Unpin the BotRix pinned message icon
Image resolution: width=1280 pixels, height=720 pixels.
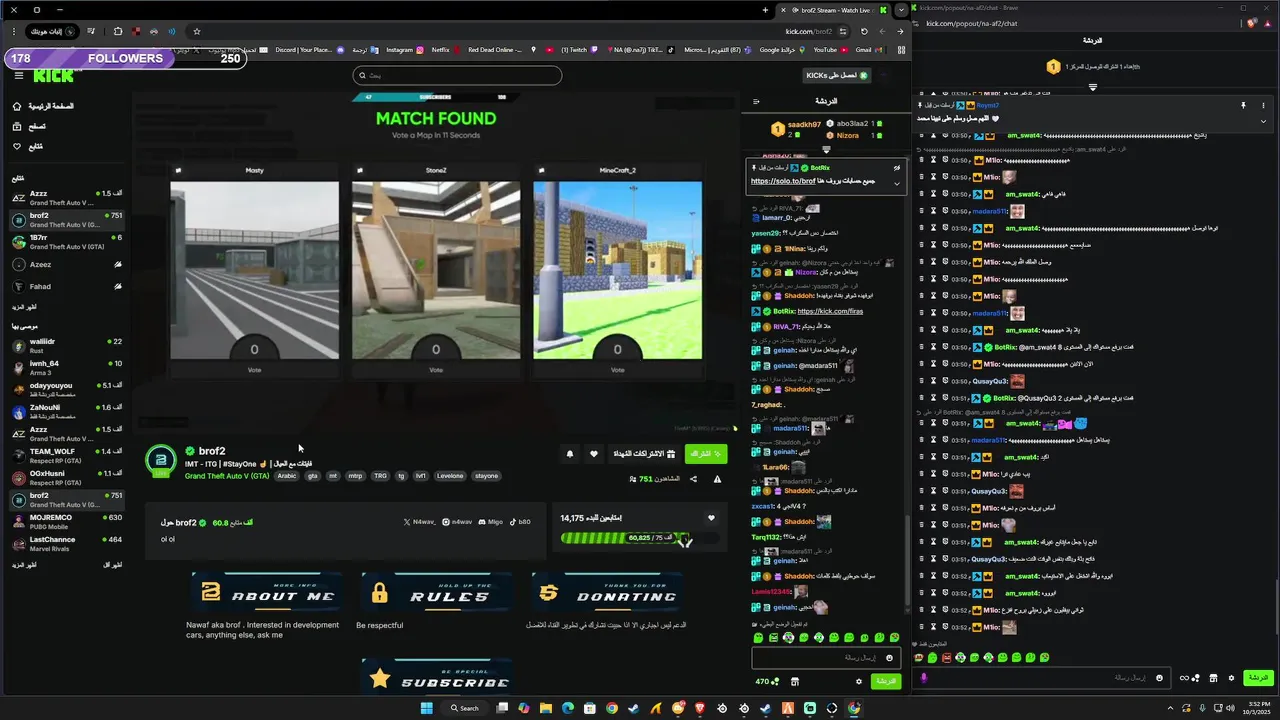[x=897, y=168]
